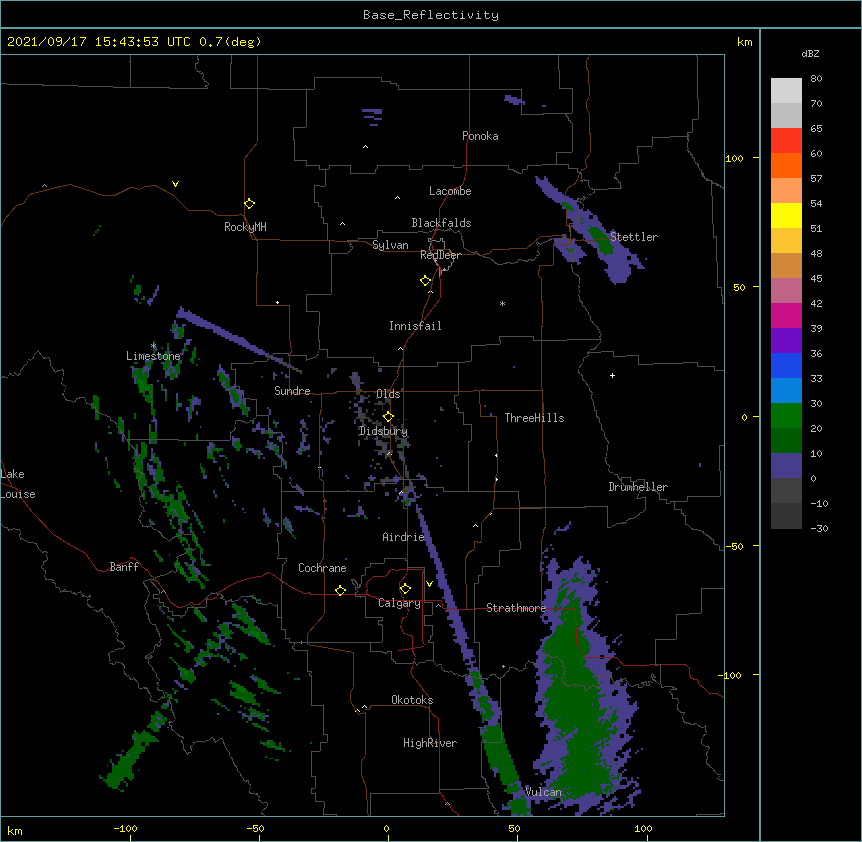Click the Strathmore city label
This screenshot has width=862, height=842.
tap(516, 608)
